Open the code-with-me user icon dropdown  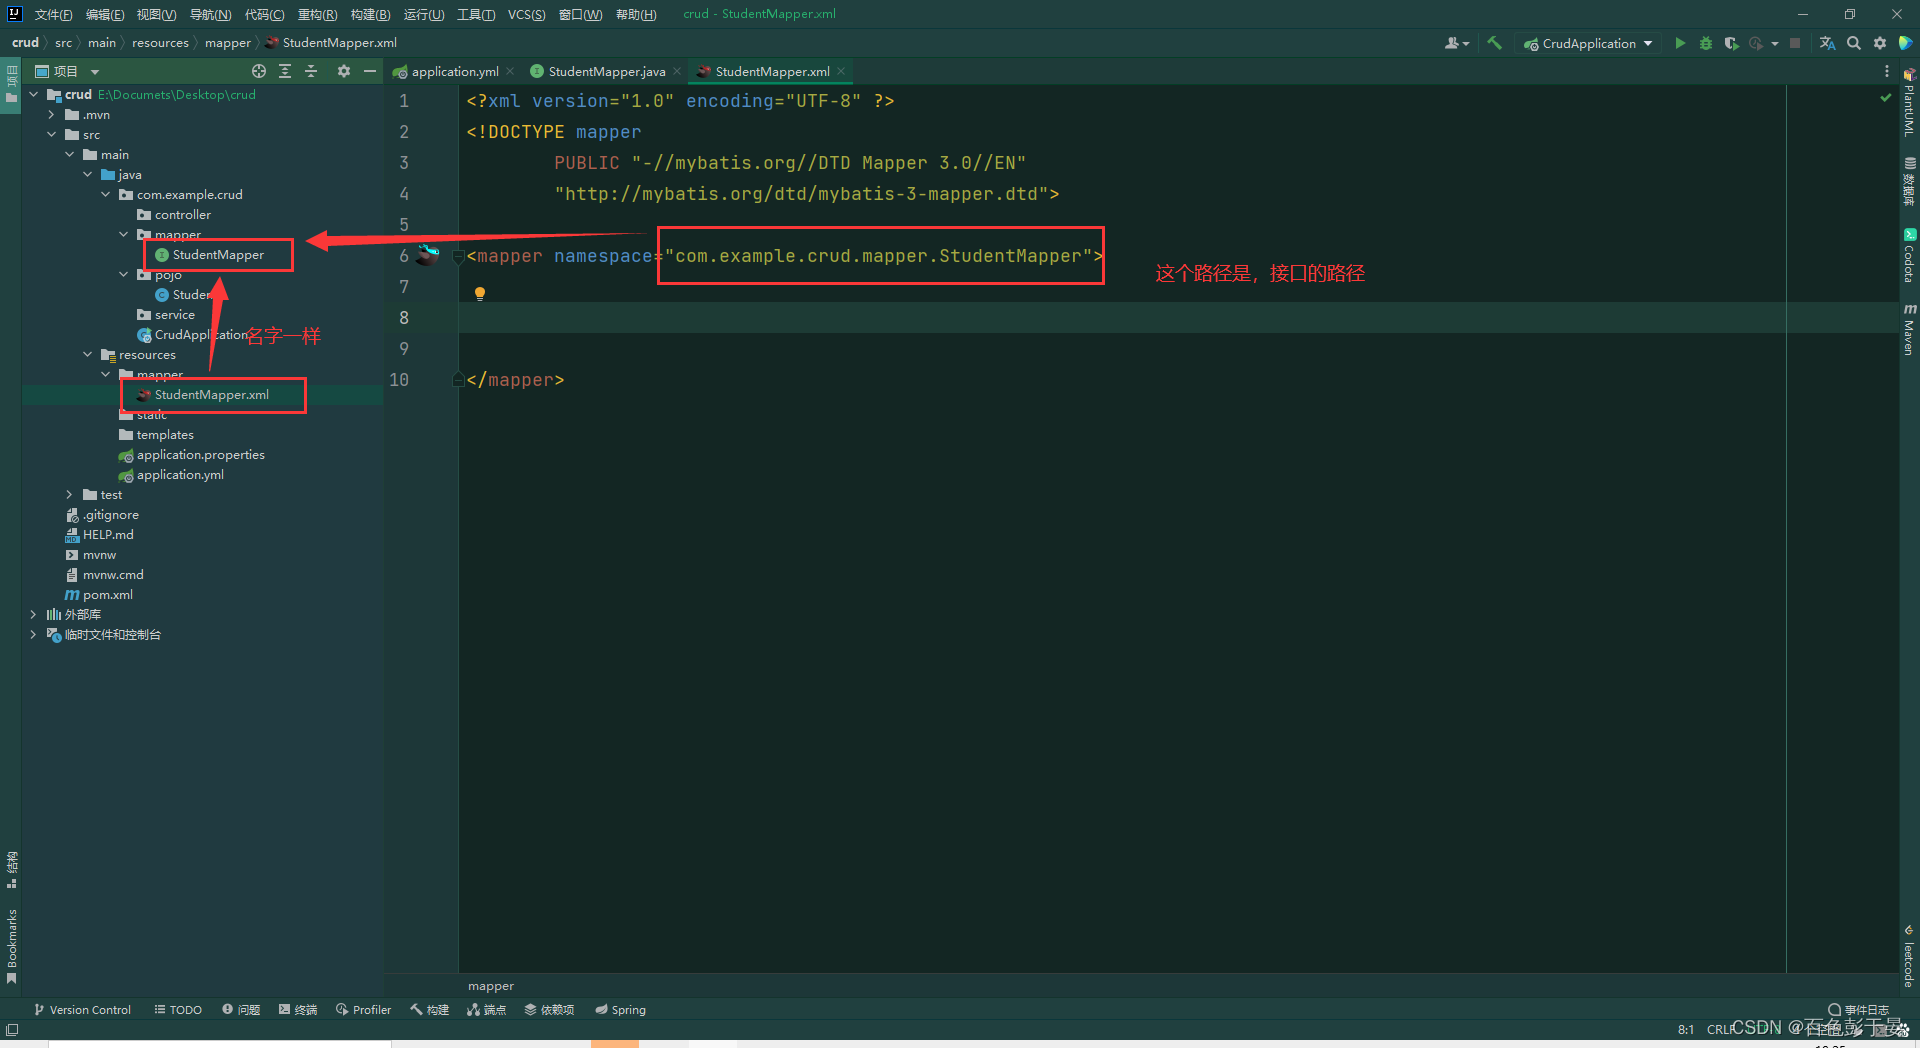[x=1457, y=43]
